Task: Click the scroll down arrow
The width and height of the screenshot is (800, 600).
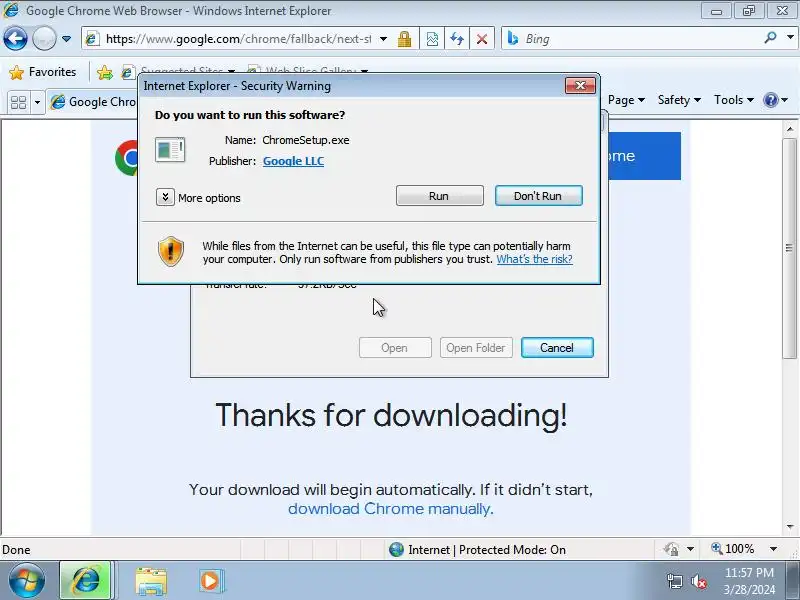Action: click(x=790, y=527)
